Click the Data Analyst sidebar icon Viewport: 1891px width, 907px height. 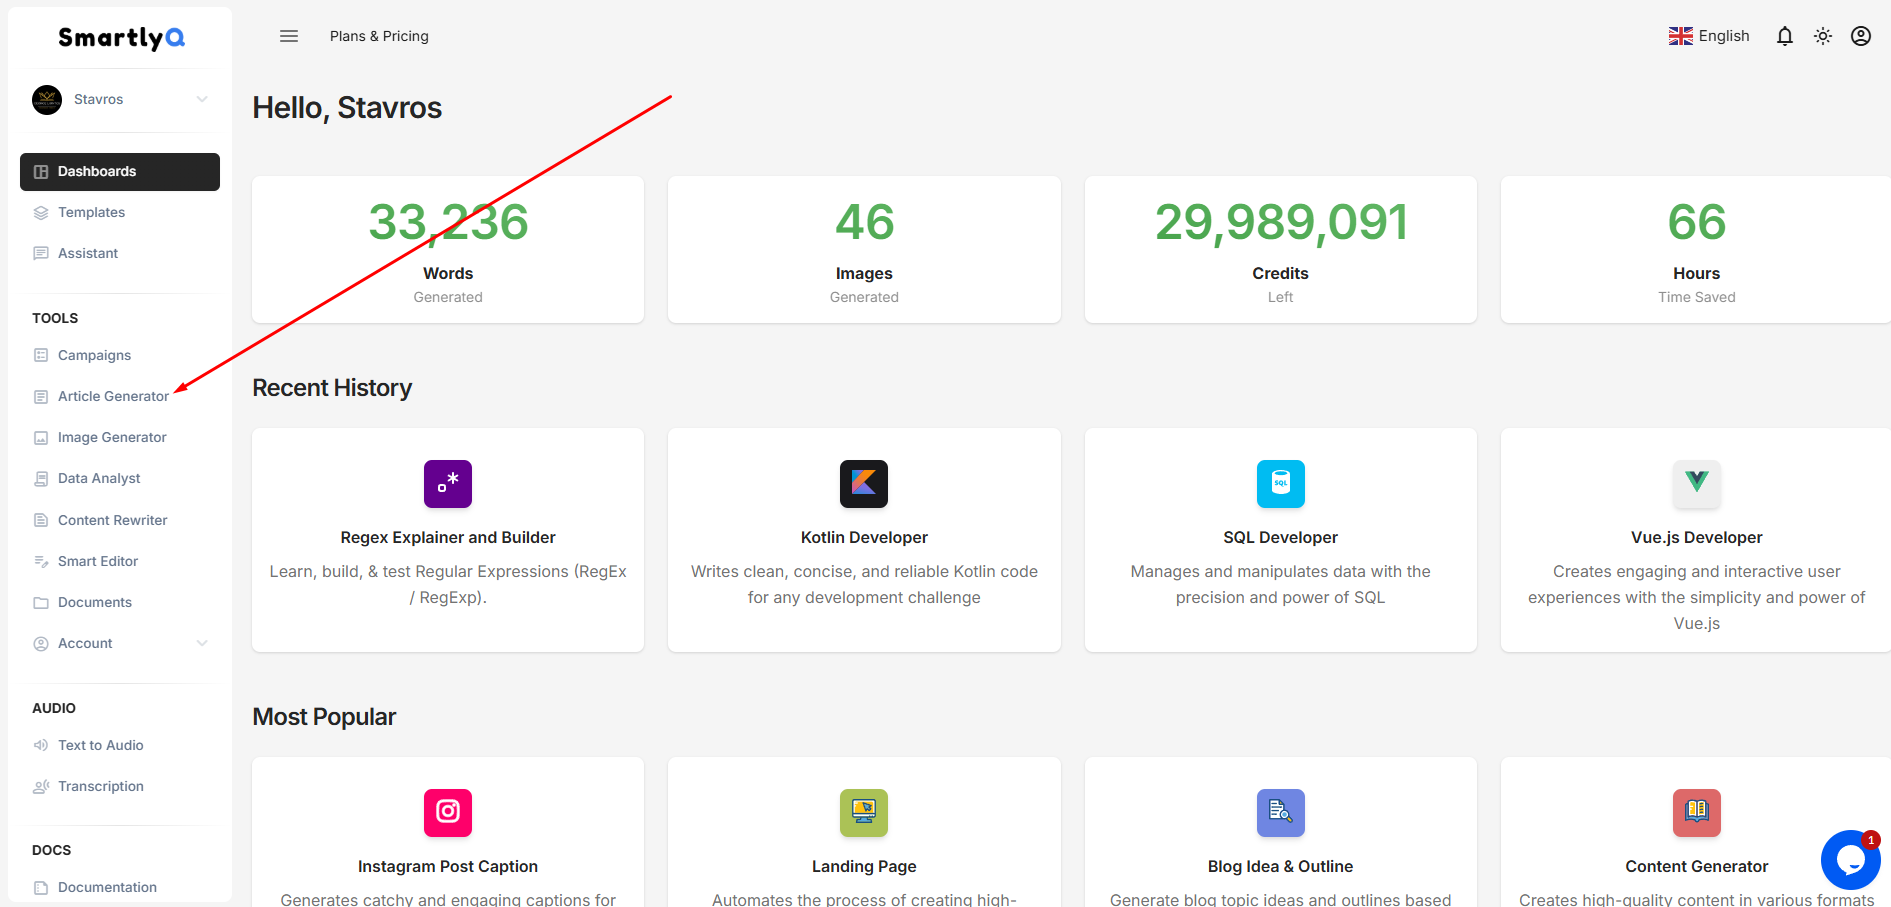click(x=41, y=479)
